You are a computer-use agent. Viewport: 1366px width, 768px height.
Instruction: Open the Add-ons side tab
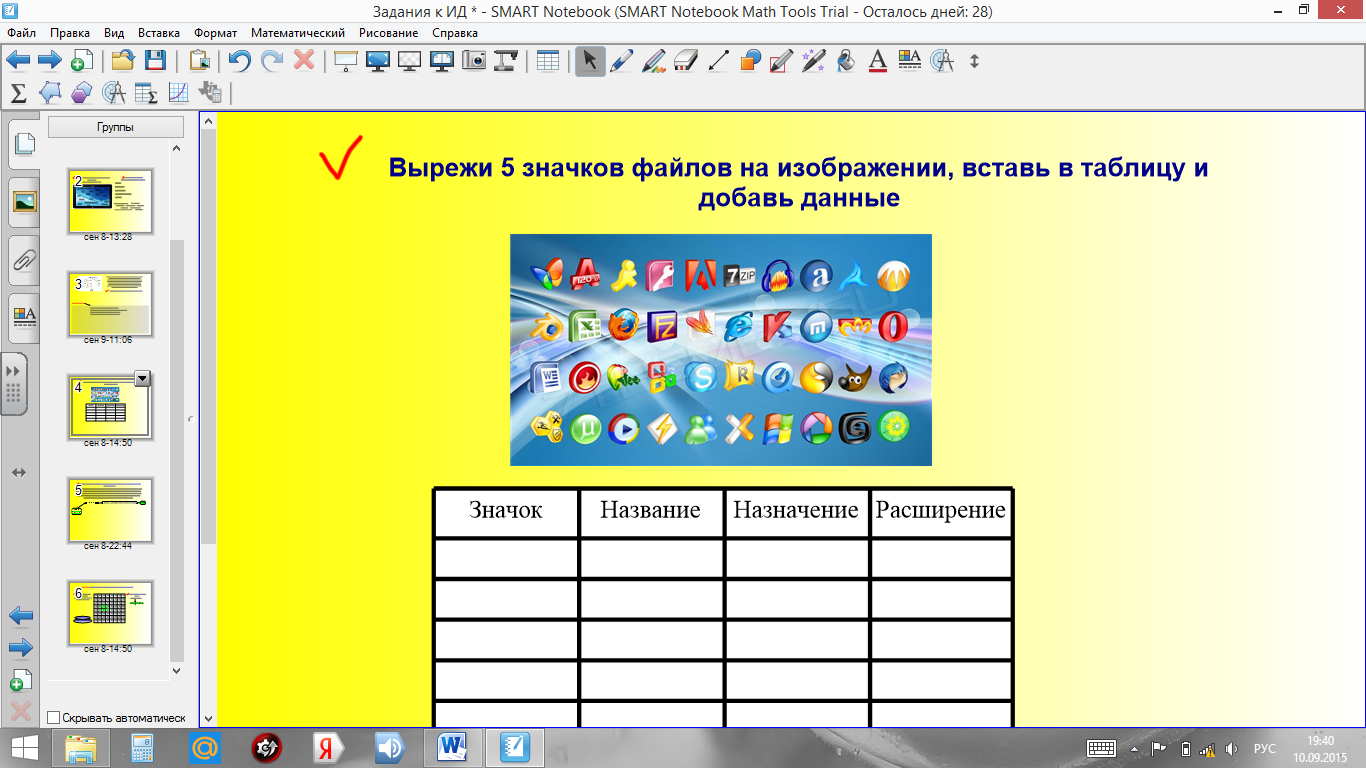(x=14, y=383)
